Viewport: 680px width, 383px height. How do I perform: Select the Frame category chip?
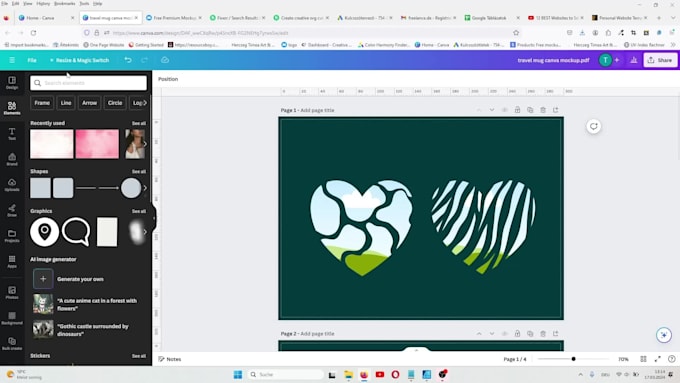tap(42, 103)
